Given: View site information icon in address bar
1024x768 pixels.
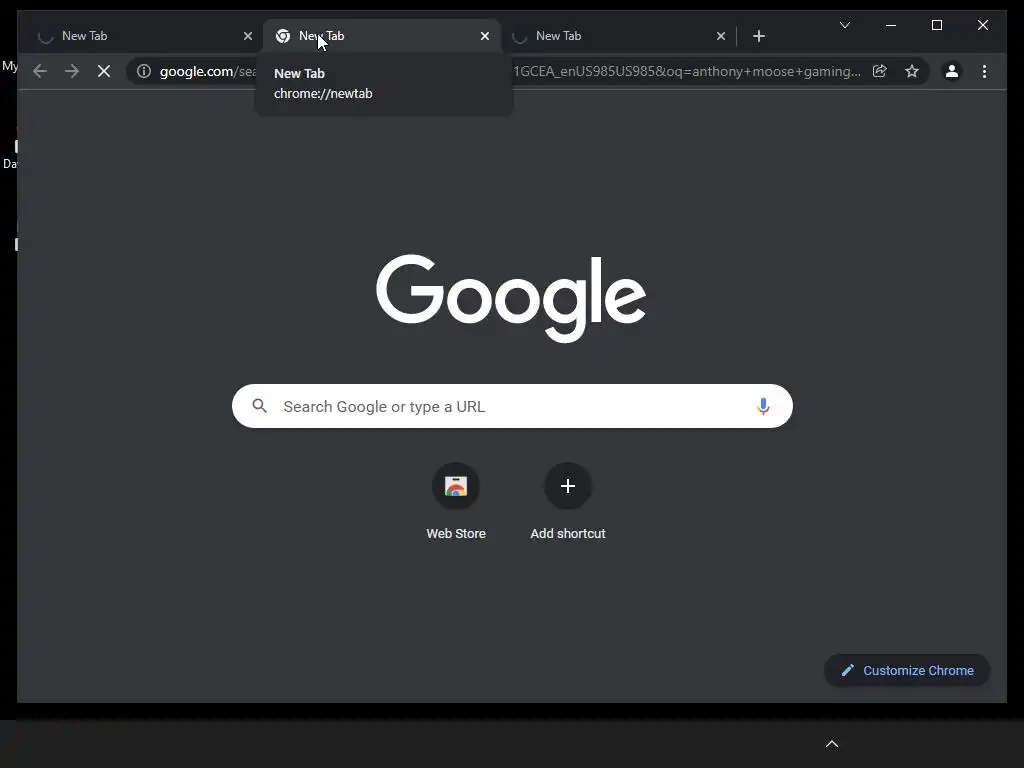Looking at the screenshot, I should point(144,71).
